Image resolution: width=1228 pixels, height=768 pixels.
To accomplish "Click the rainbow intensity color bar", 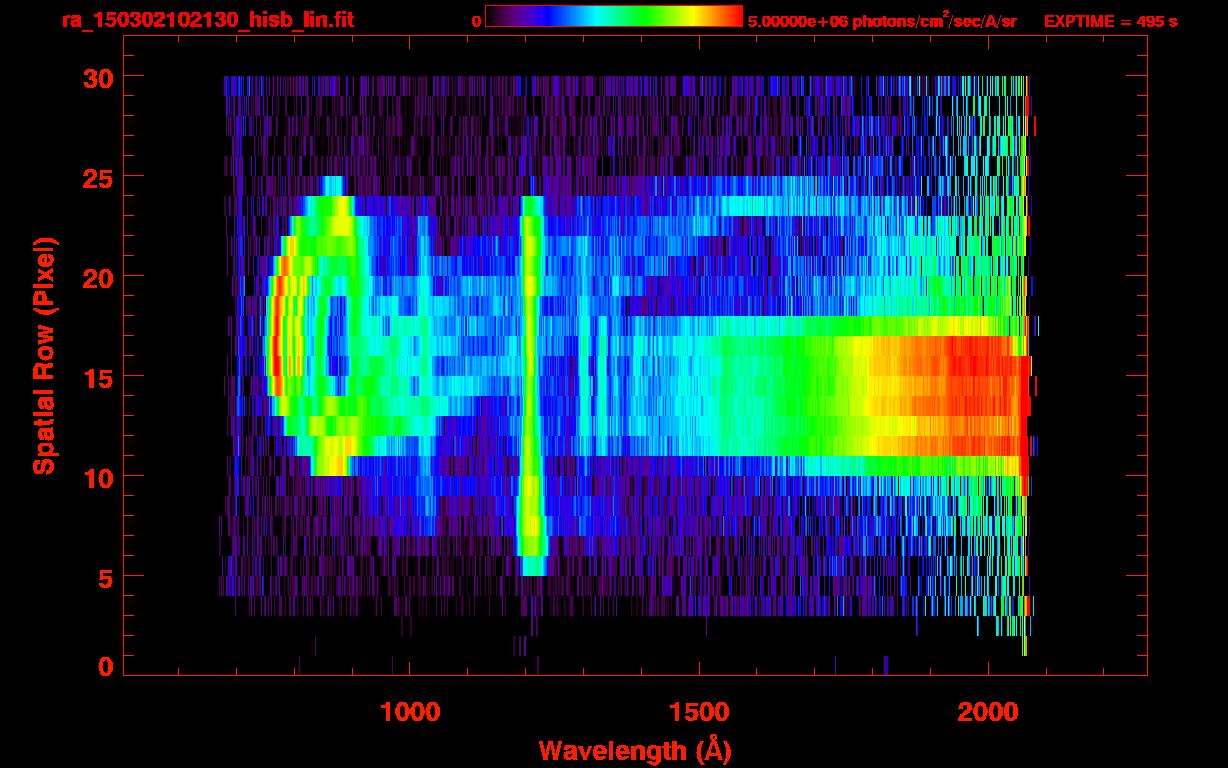I will 614,16.
